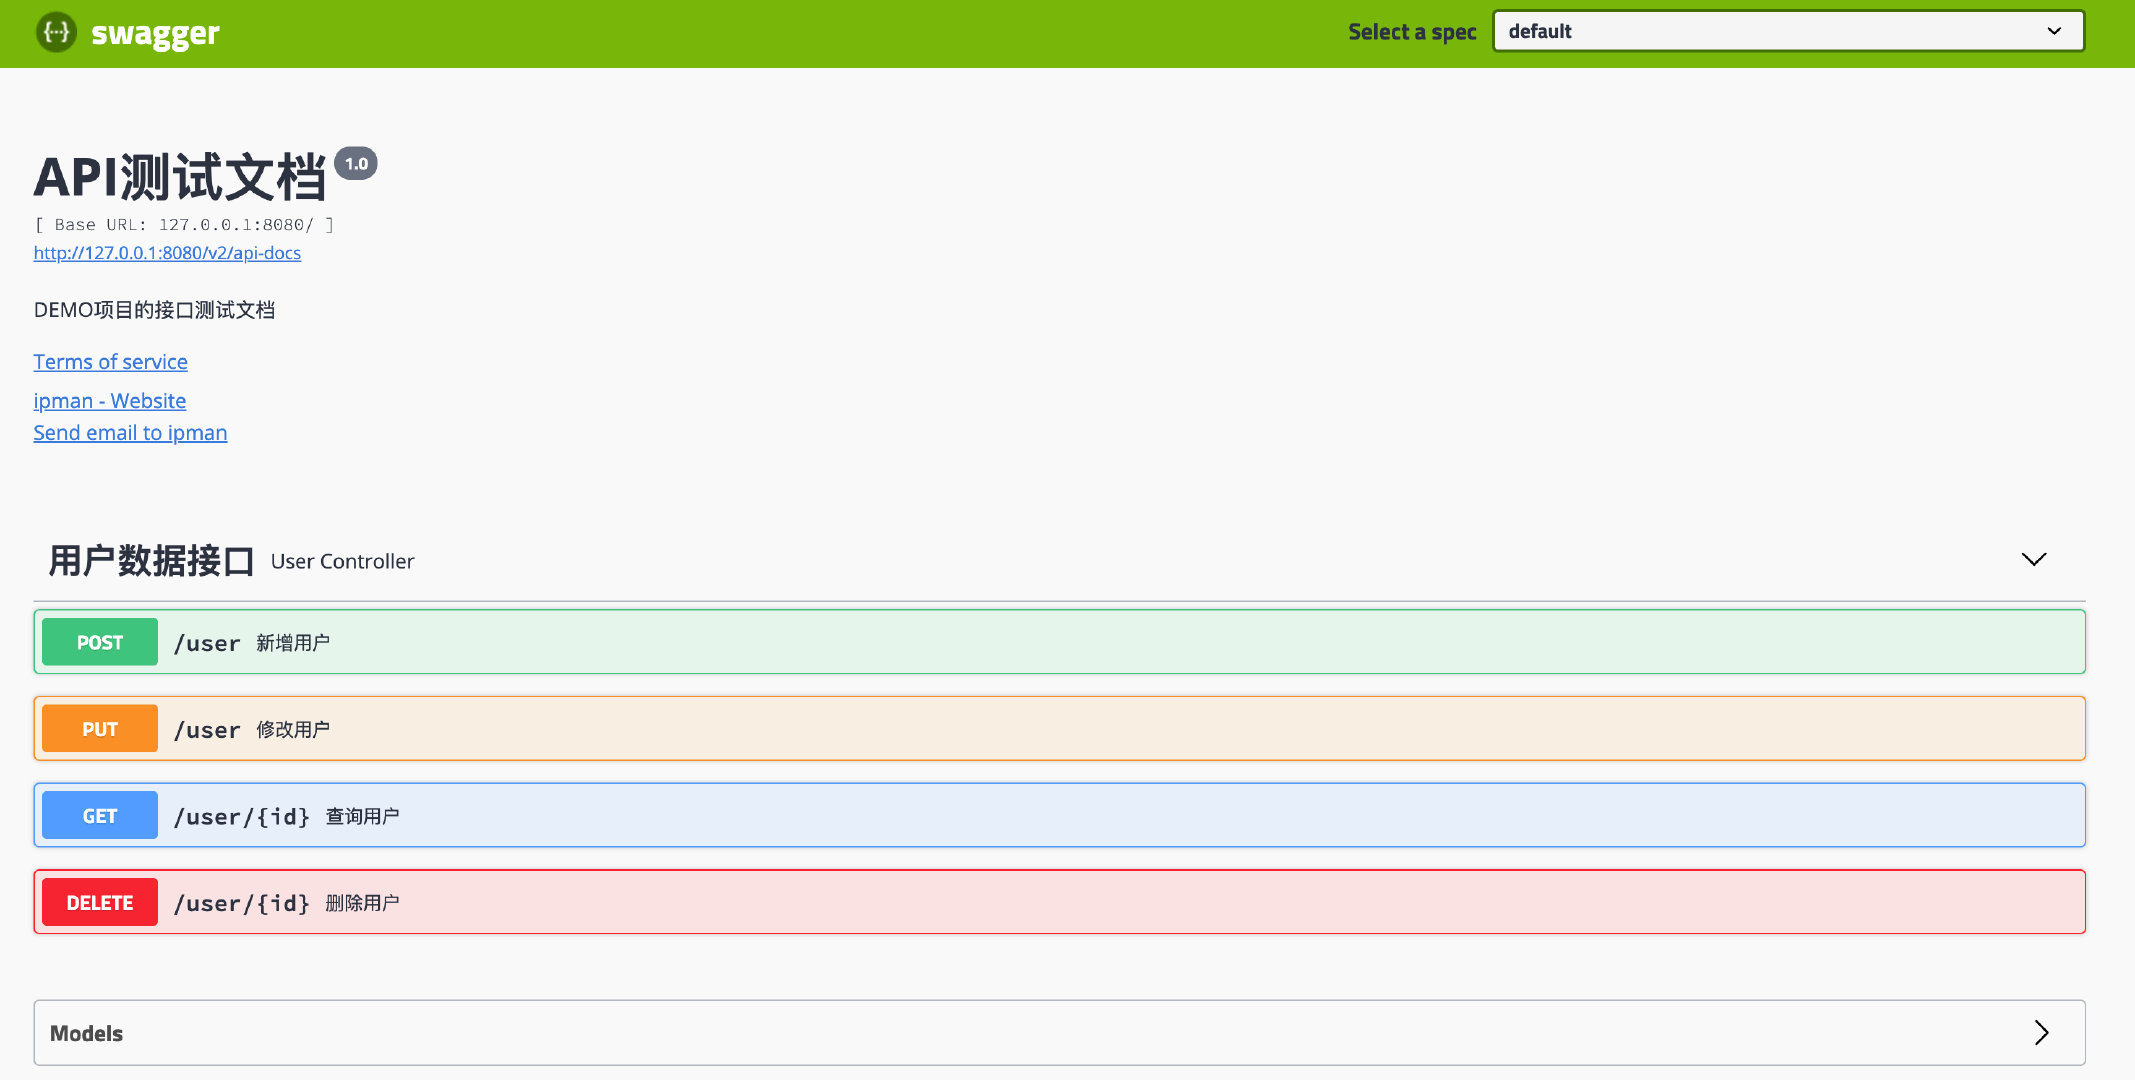Viewport: 2135px width, 1080px height.
Task: Click the red DELETE method badge
Action: point(100,902)
